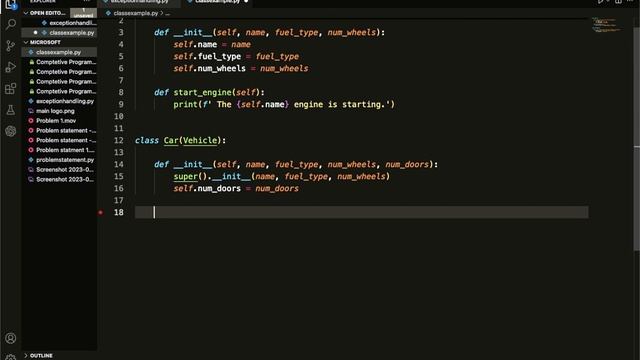Open the Source Control view
The height and width of the screenshot is (360, 640).
11,46
